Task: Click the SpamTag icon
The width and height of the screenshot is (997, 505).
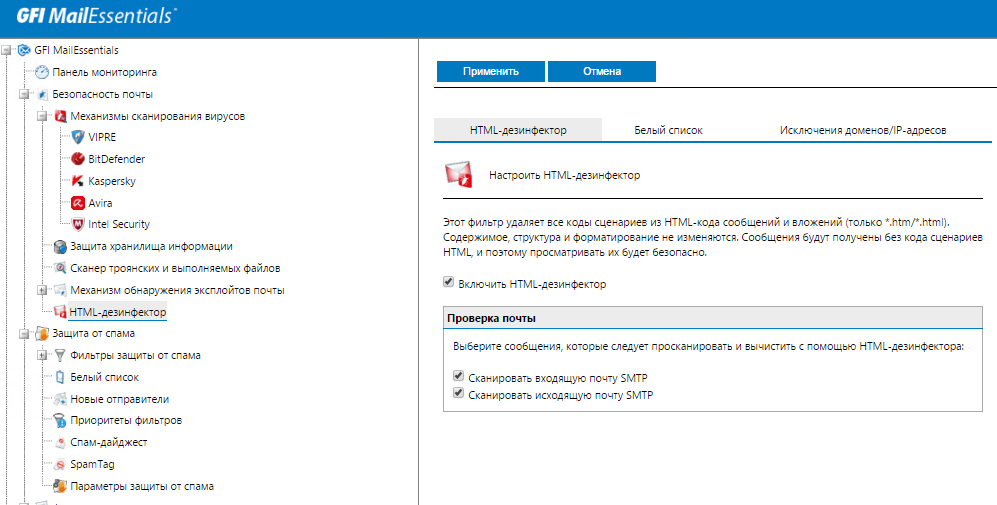Action: click(60, 464)
